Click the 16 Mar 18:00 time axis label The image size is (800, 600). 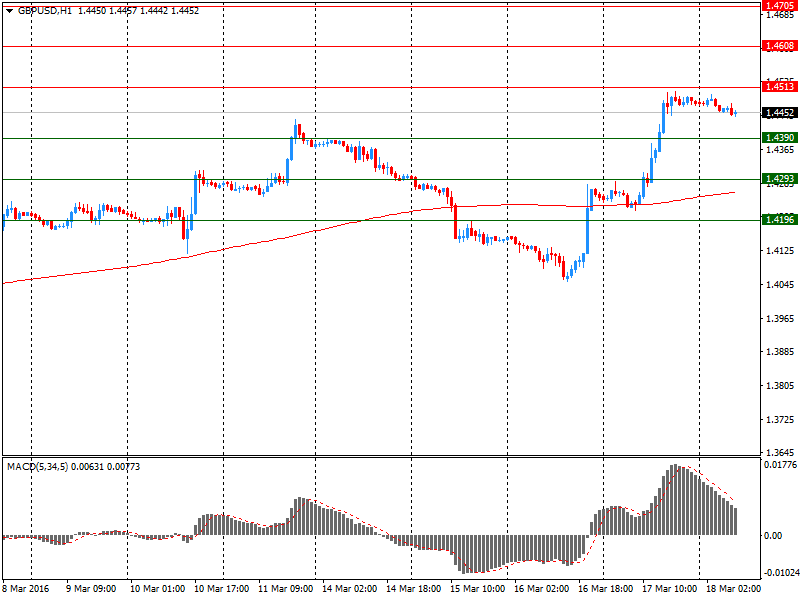pos(606,588)
